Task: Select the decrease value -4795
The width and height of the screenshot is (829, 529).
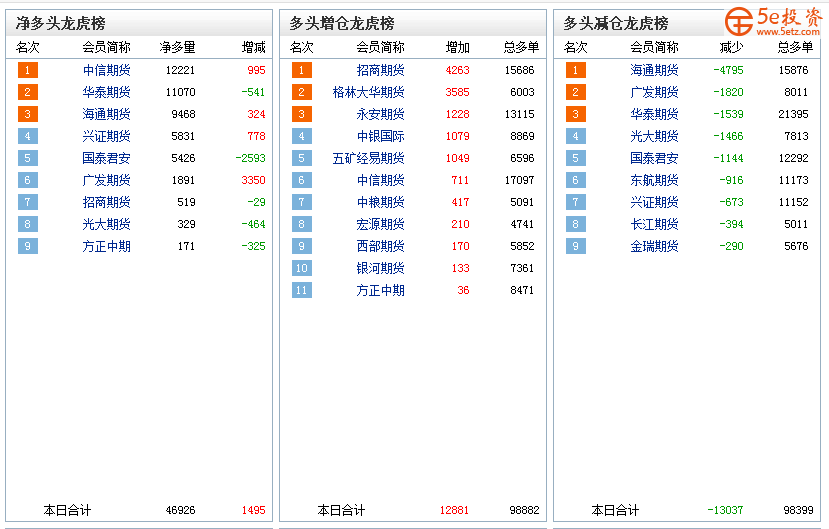Action: (x=728, y=70)
